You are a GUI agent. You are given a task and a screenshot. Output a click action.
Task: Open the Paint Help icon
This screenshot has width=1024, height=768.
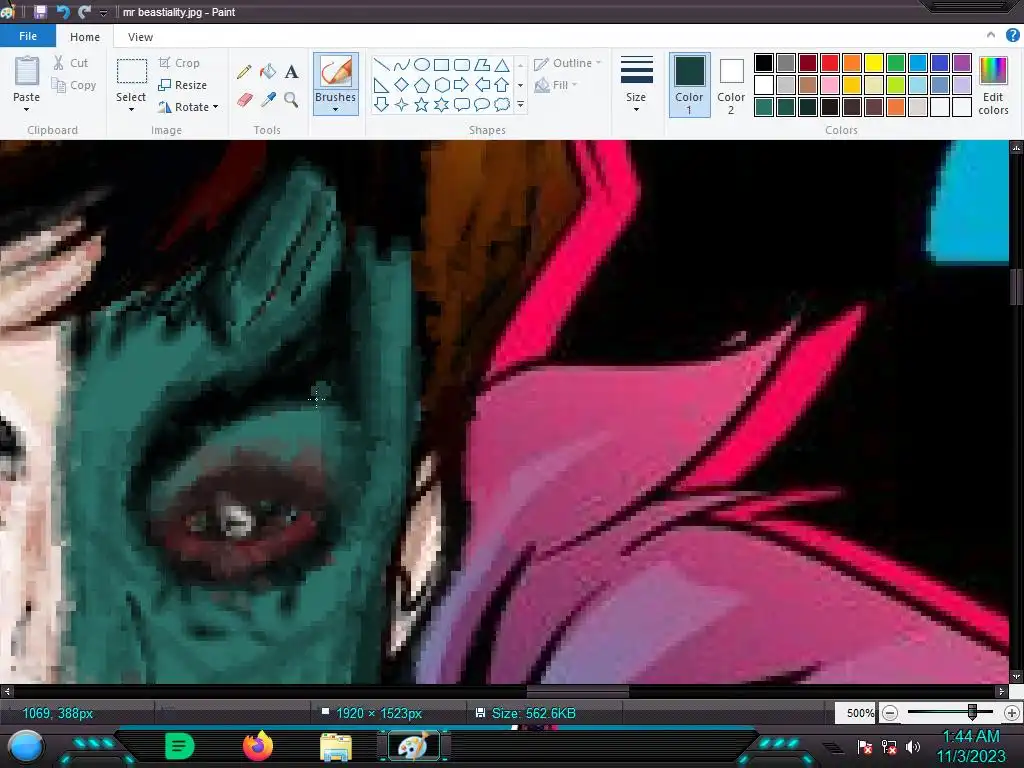pyautogui.click(x=1012, y=35)
